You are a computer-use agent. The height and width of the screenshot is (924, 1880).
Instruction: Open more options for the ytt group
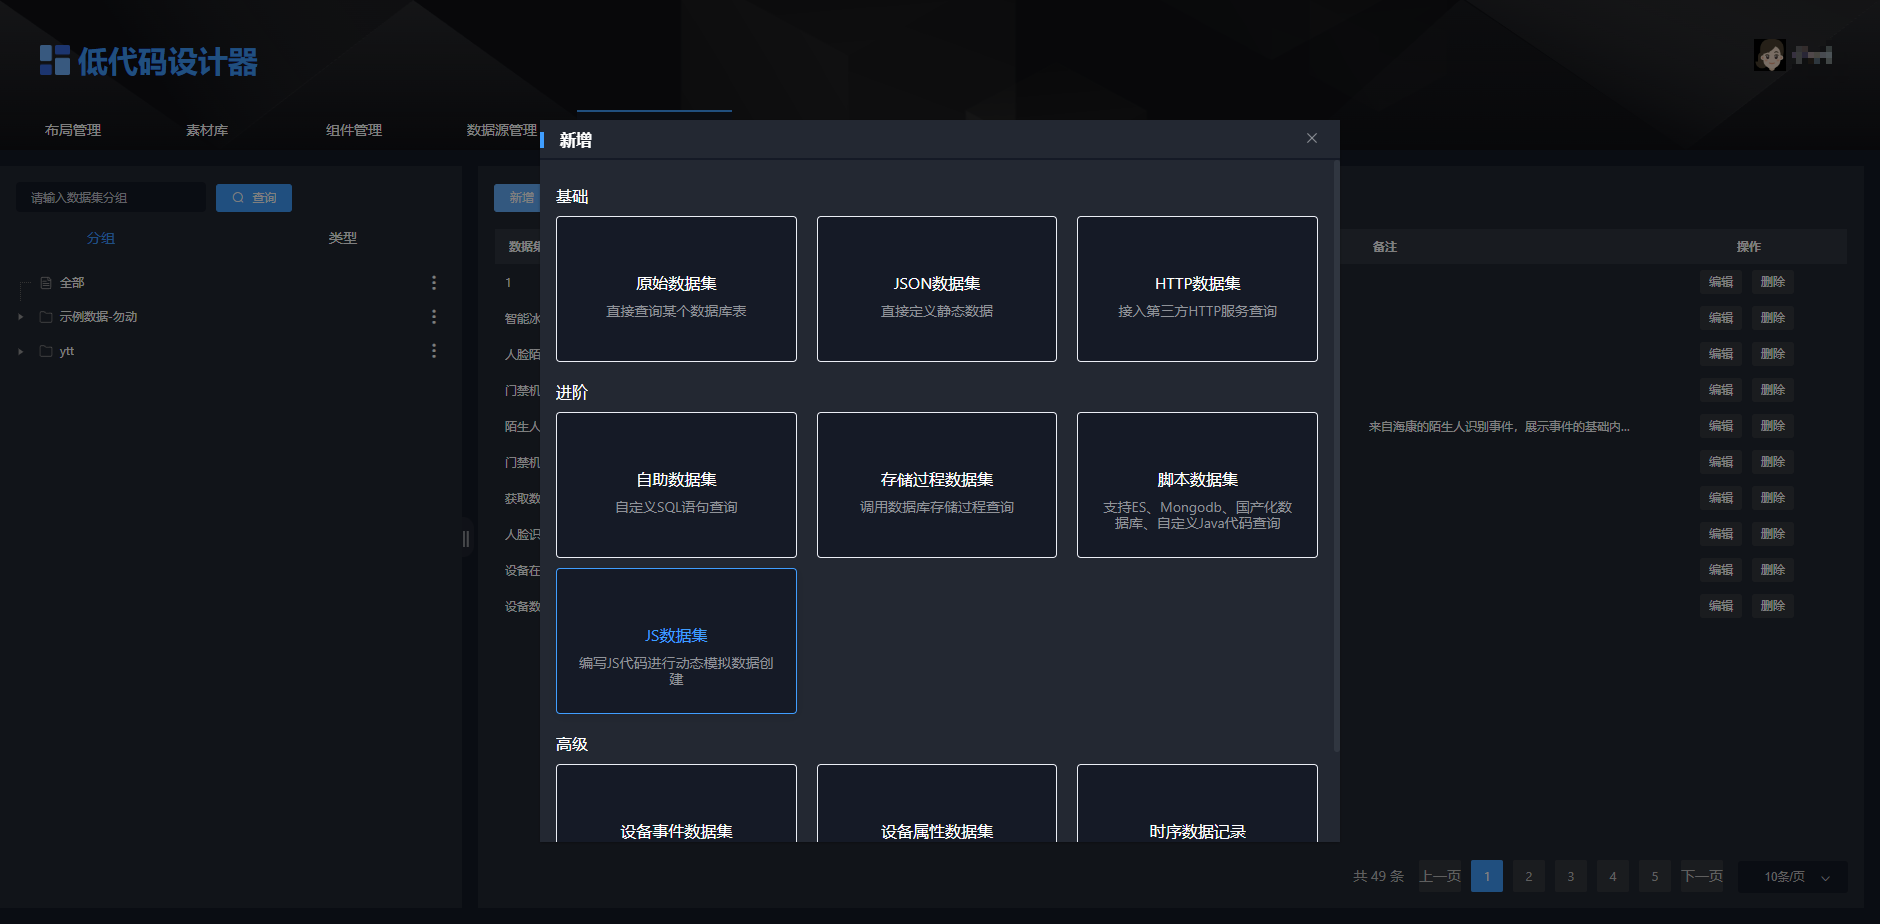(434, 351)
